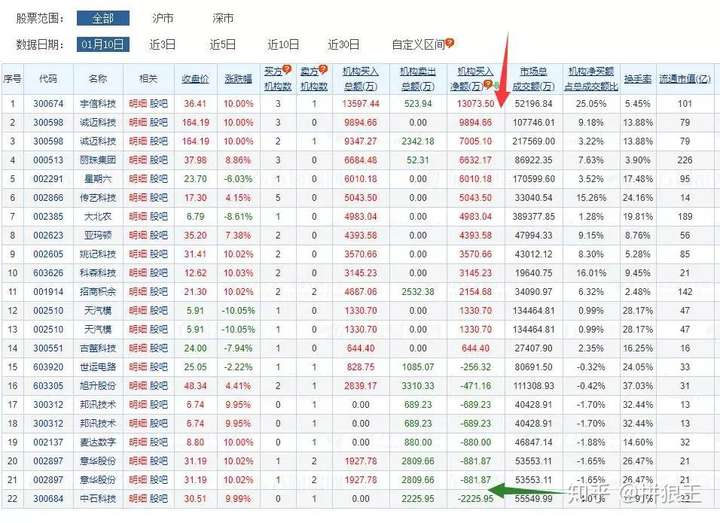This screenshot has height=523, width=720.
Task: Open help icon next to 买方机构数 header
Action: pos(287,69)
